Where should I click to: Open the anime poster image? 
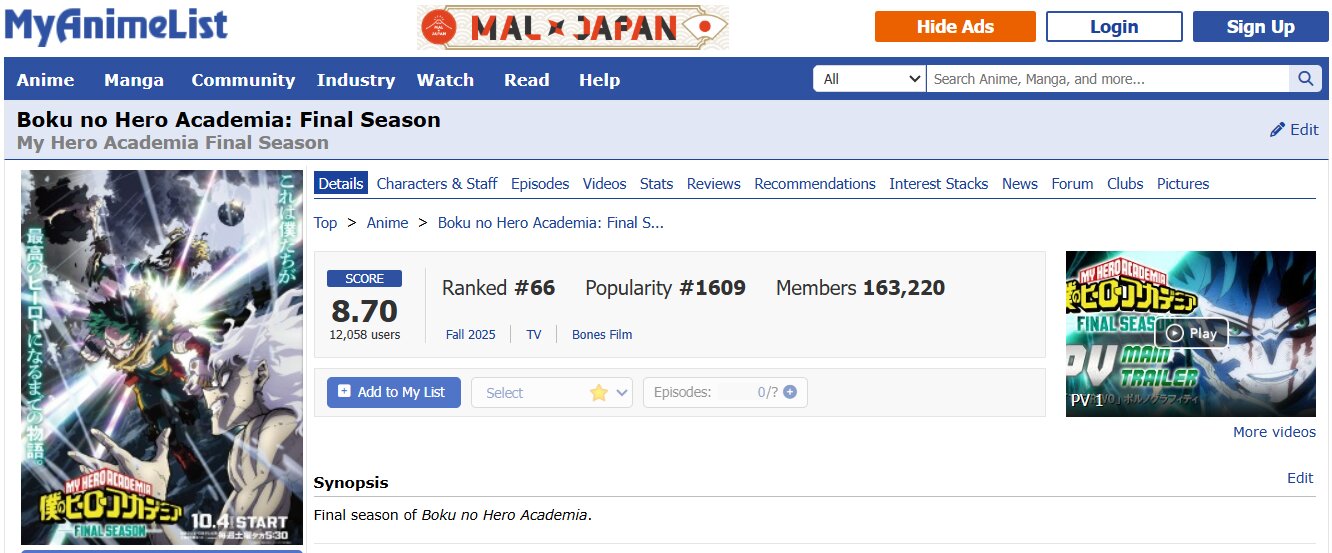click(x=162, y=357)
